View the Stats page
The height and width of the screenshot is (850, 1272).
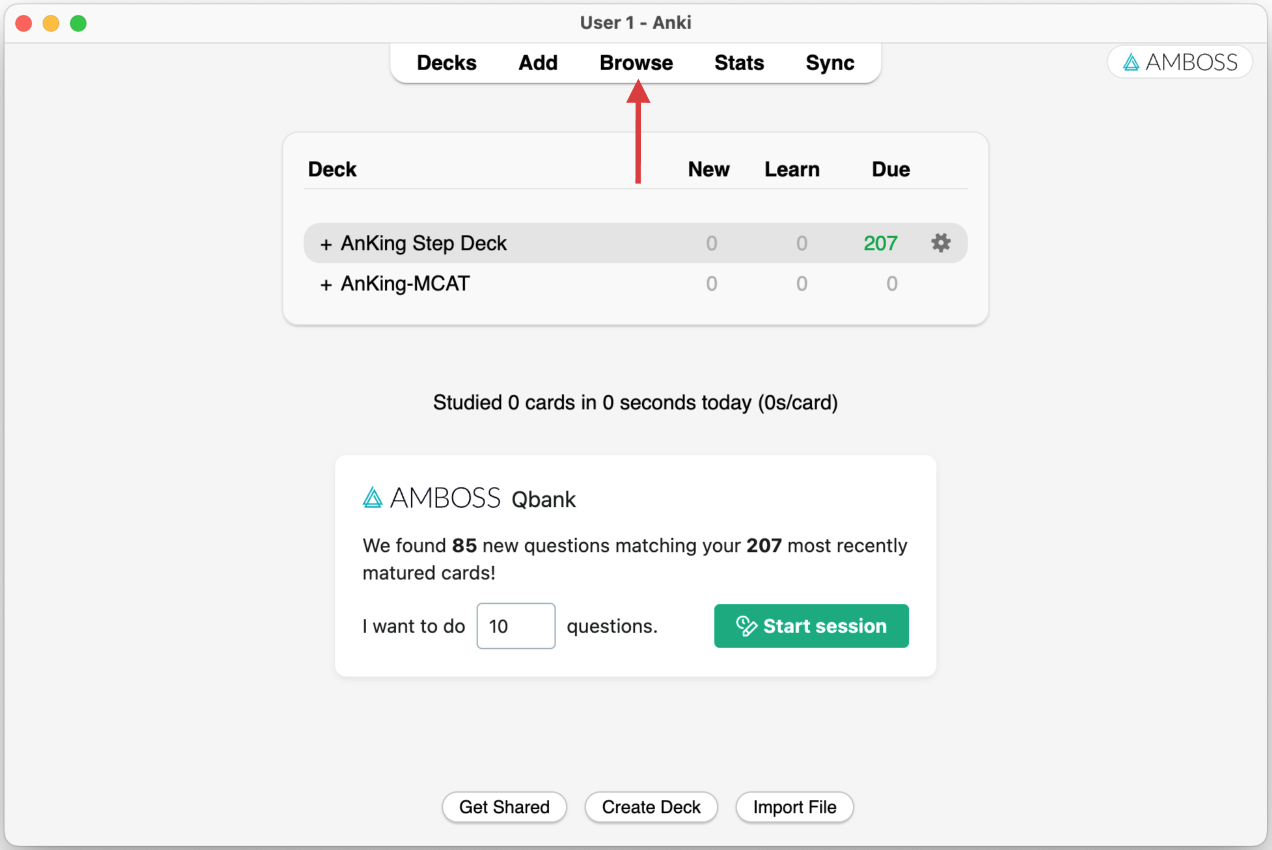tap(739, 63)
